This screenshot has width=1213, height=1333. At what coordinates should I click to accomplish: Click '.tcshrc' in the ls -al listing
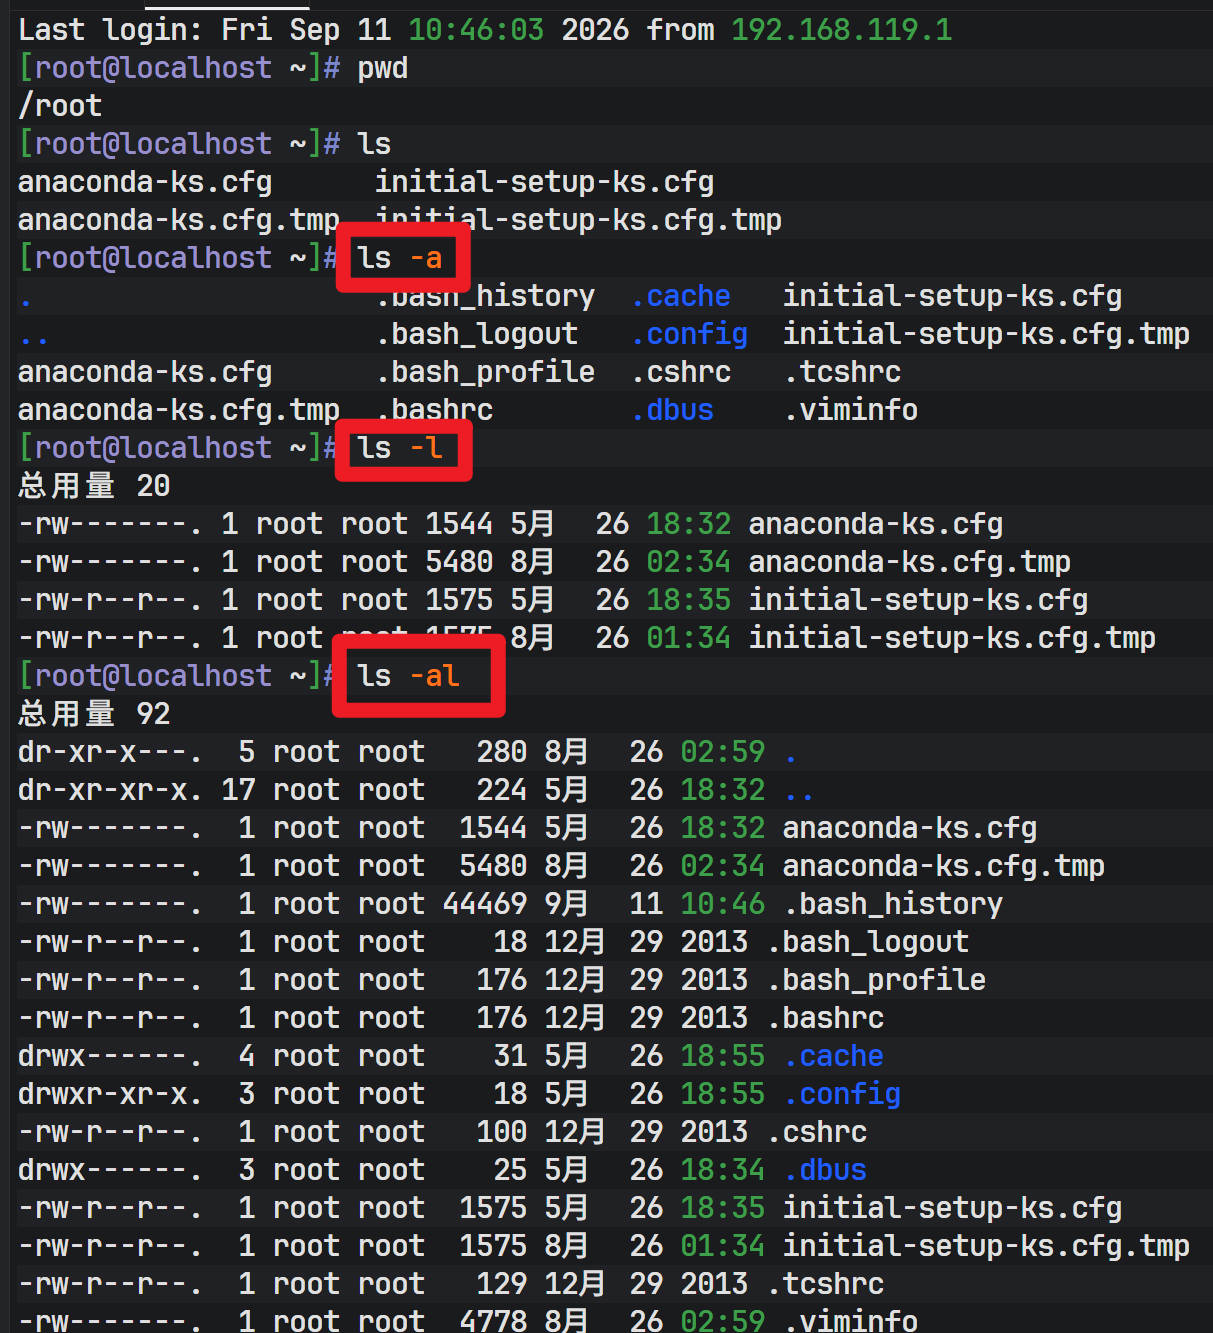point(825,1284)
